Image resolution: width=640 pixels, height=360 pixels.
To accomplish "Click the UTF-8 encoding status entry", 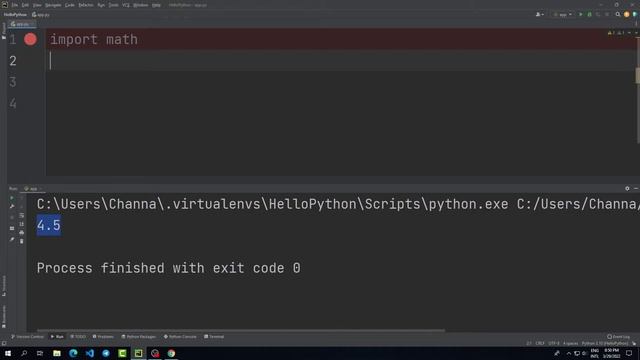I will tap(553, 344).
